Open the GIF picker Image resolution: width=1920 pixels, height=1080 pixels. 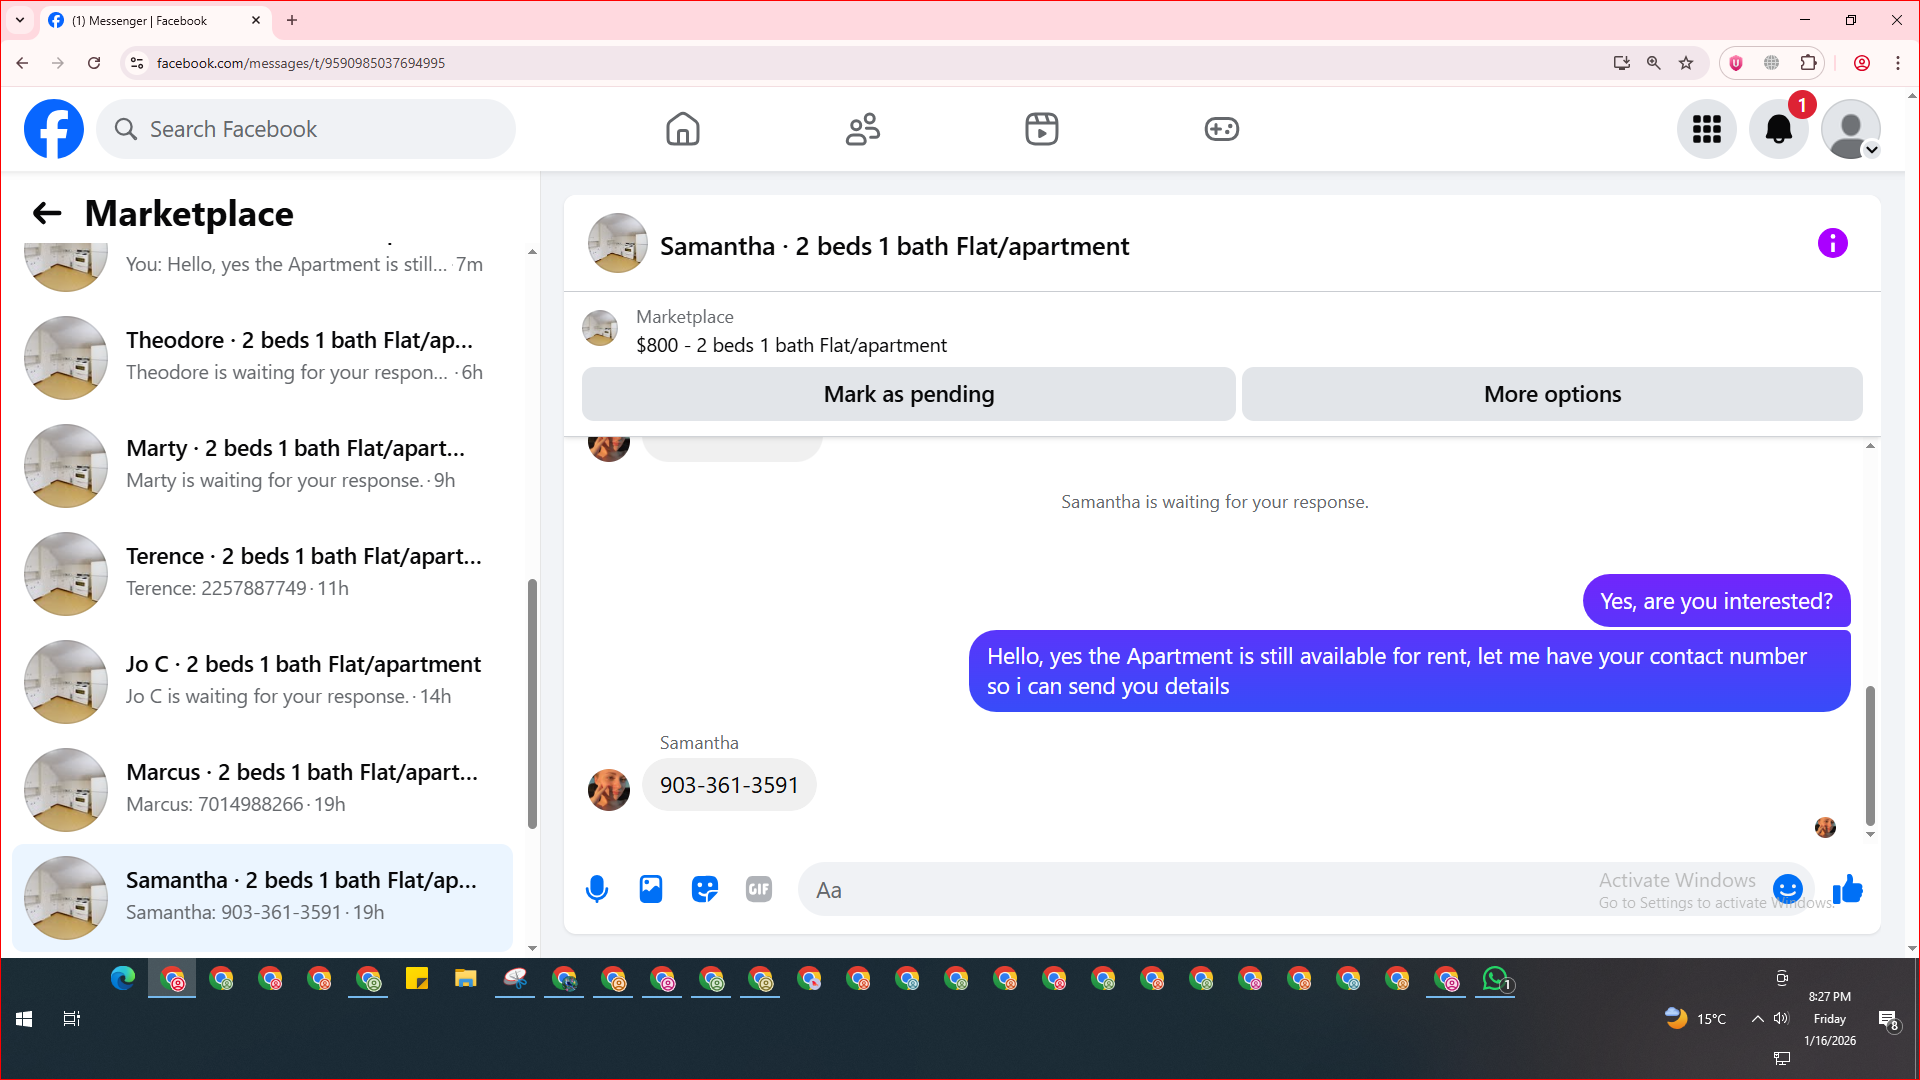(759, 889)
